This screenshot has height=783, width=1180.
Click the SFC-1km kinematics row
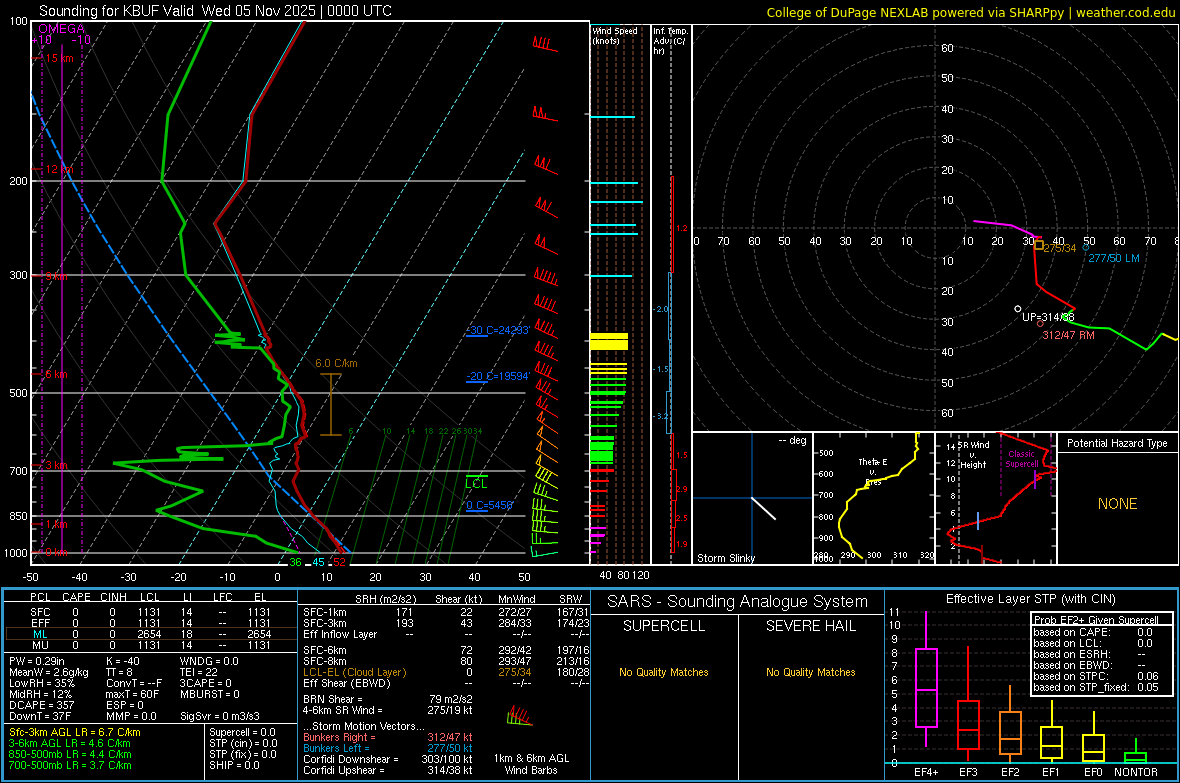click(x=446, y=612)
